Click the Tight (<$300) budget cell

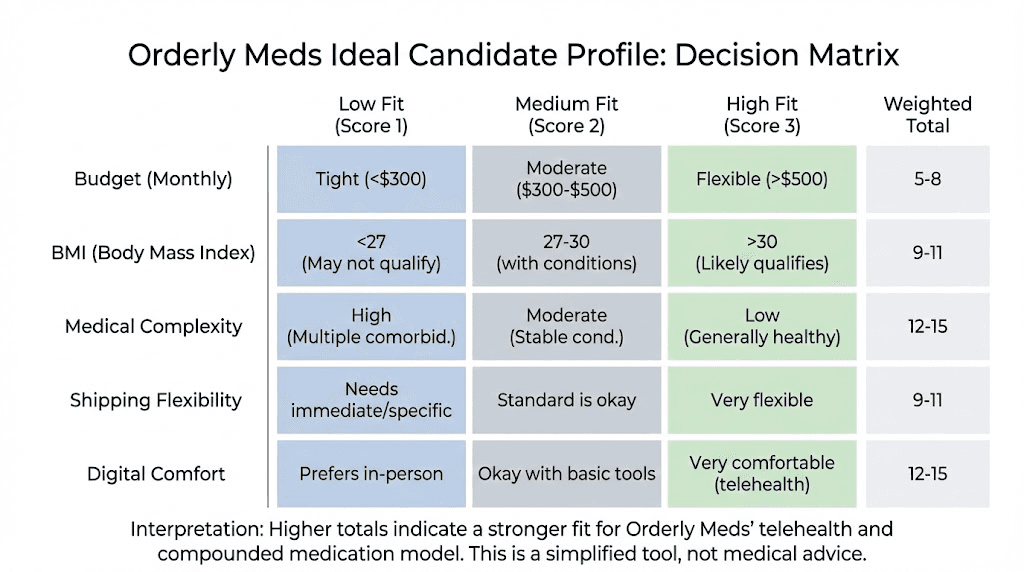pos(371,179)
